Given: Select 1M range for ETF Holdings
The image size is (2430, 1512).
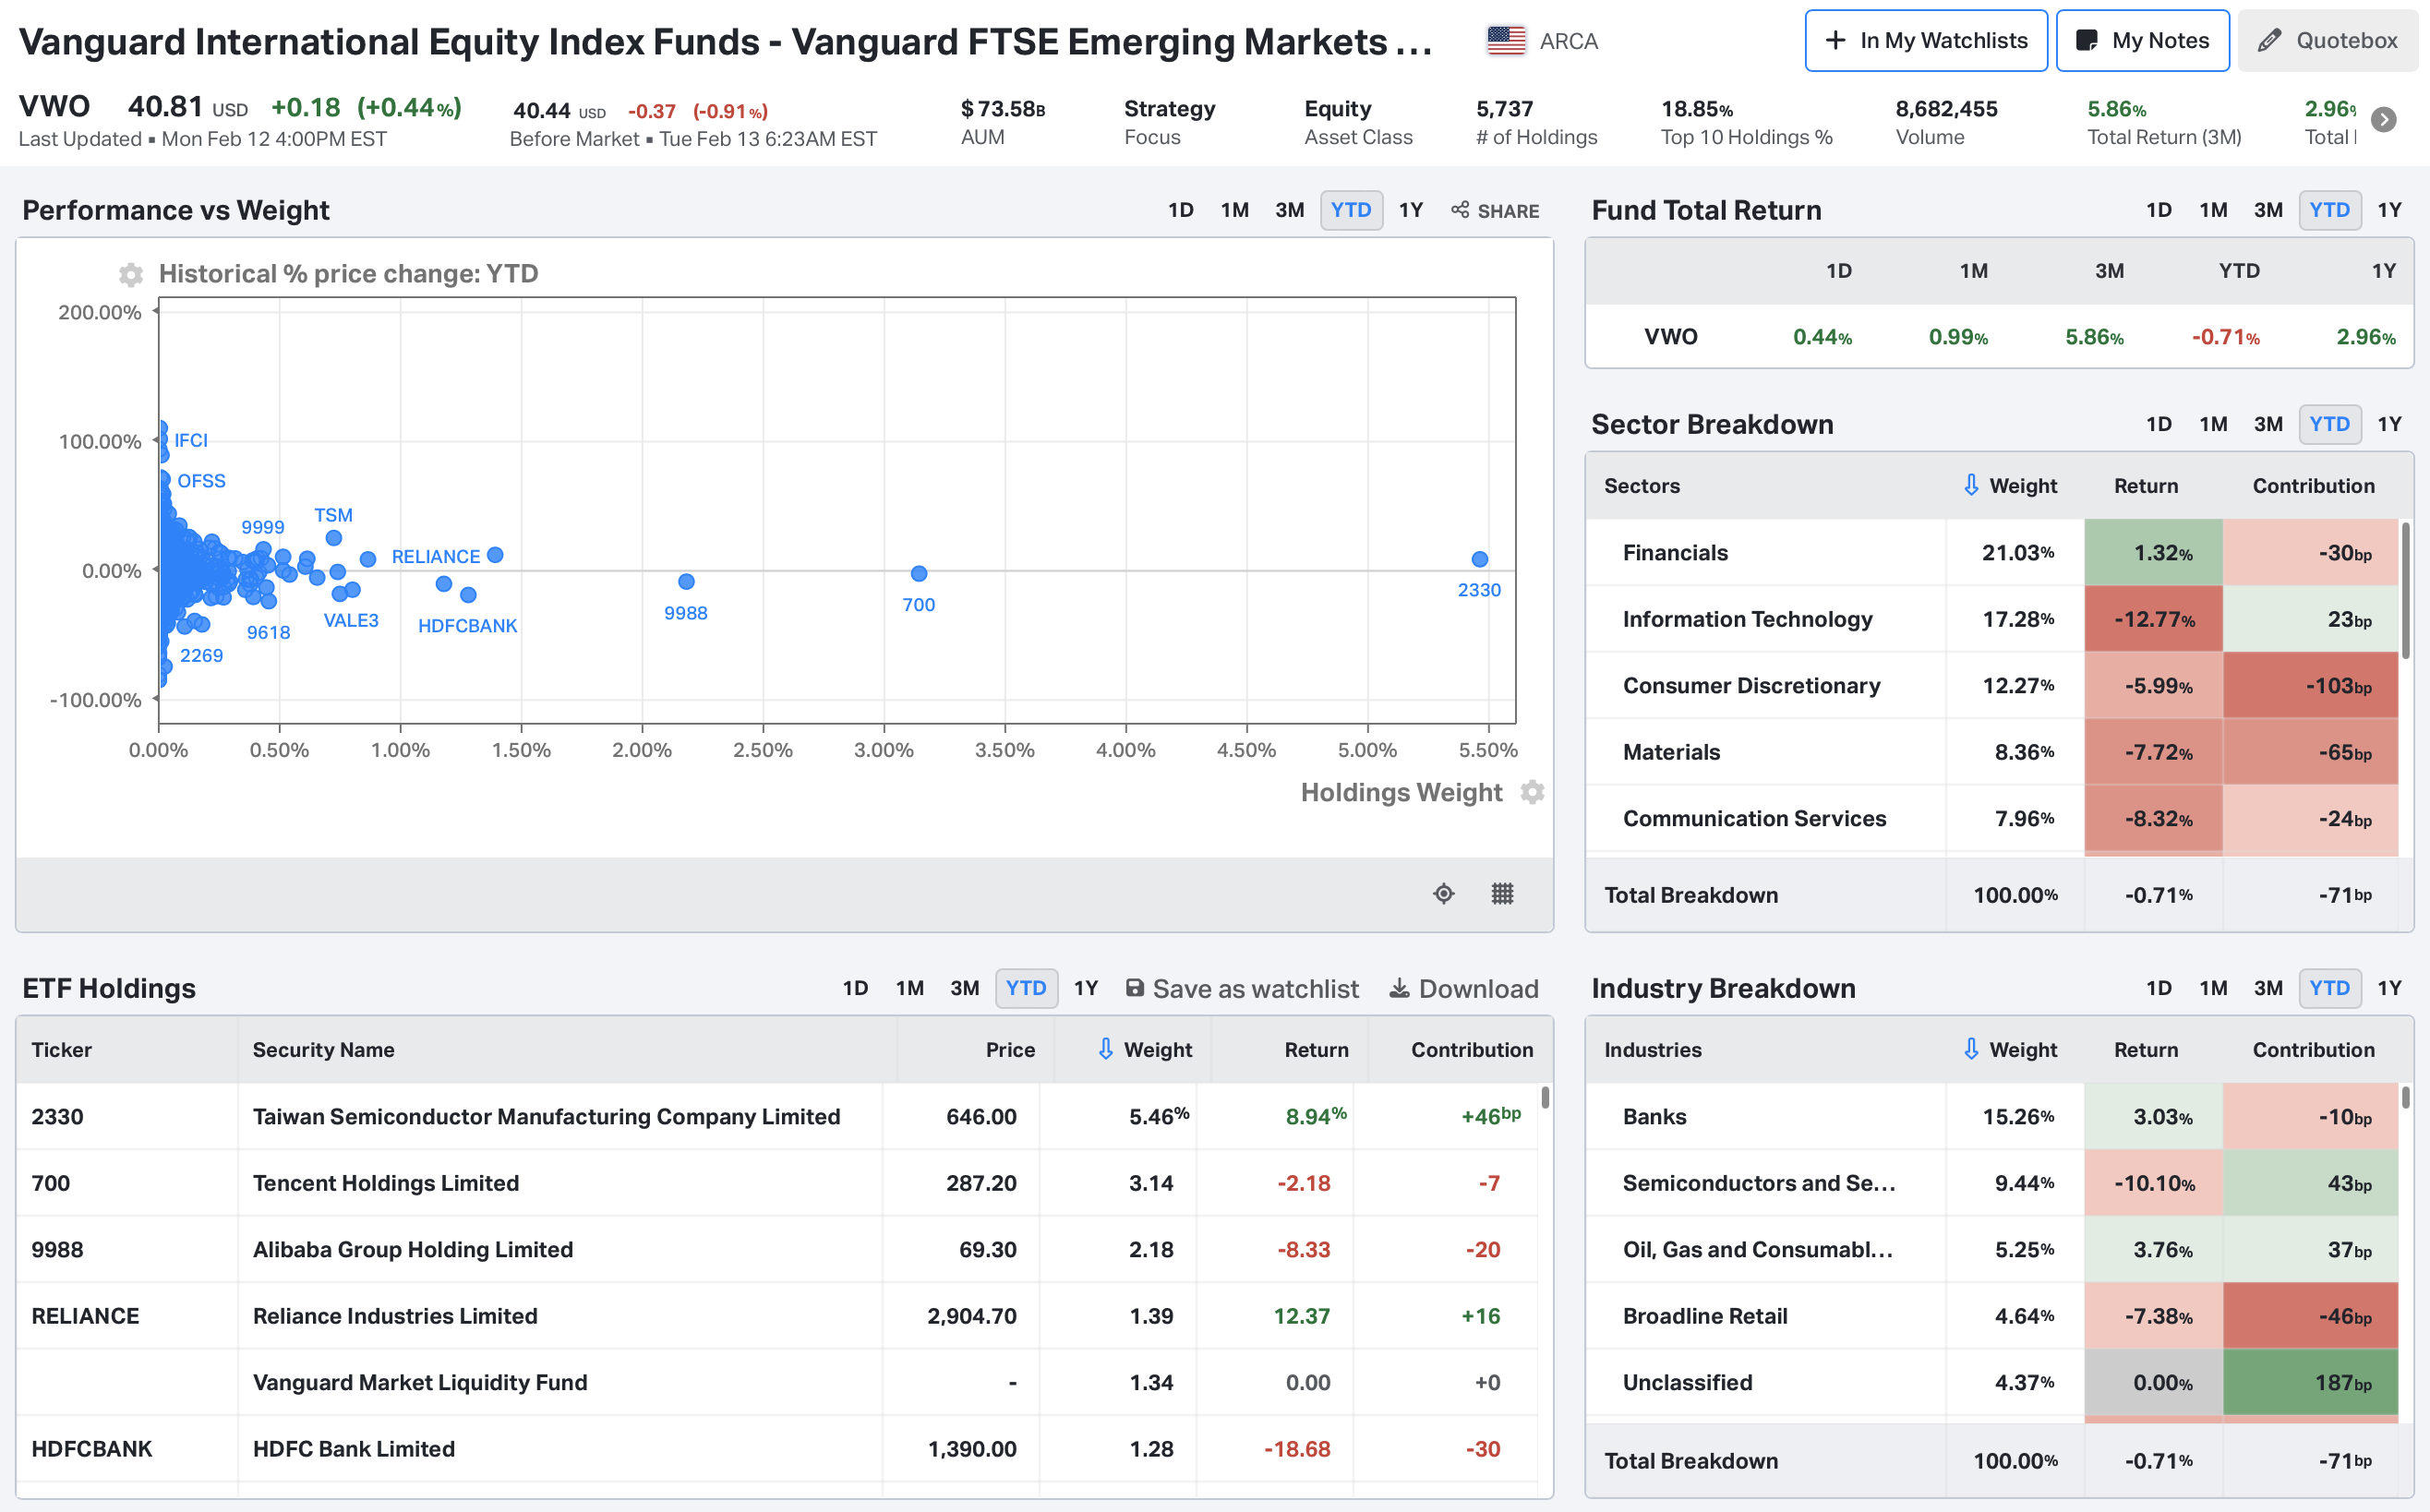Looking at the screenshot, I should [x=910, y=988].
